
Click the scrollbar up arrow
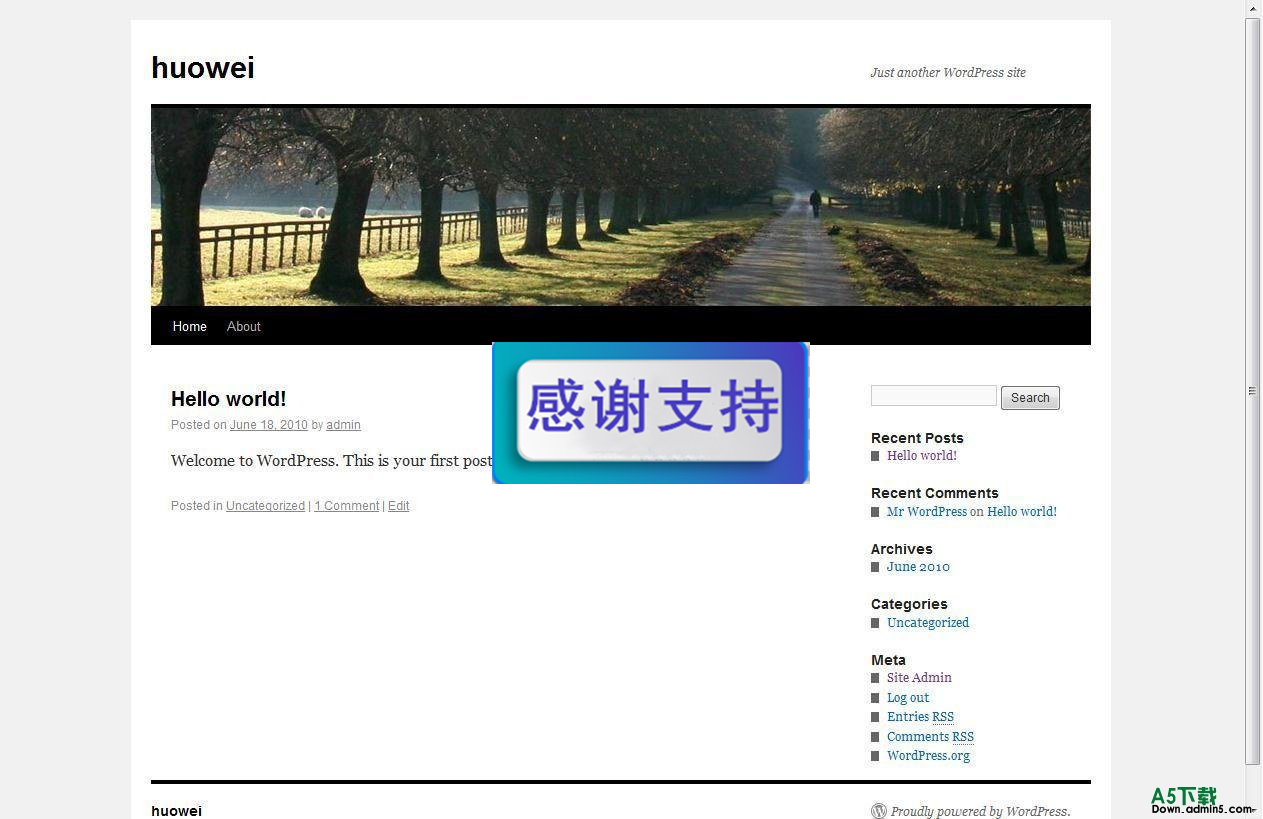tap(1253, 8)
